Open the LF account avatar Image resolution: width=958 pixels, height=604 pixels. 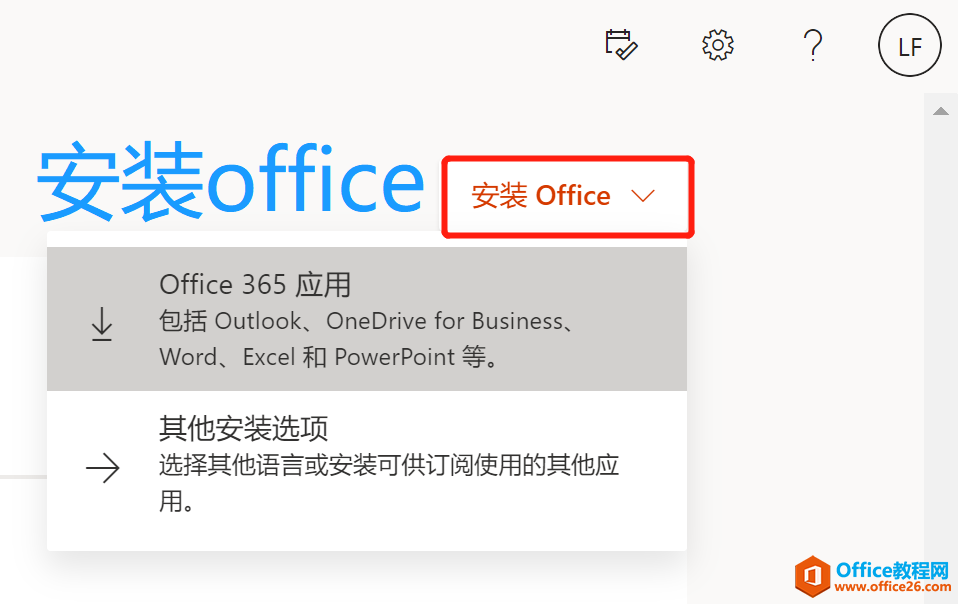(909, 46)
